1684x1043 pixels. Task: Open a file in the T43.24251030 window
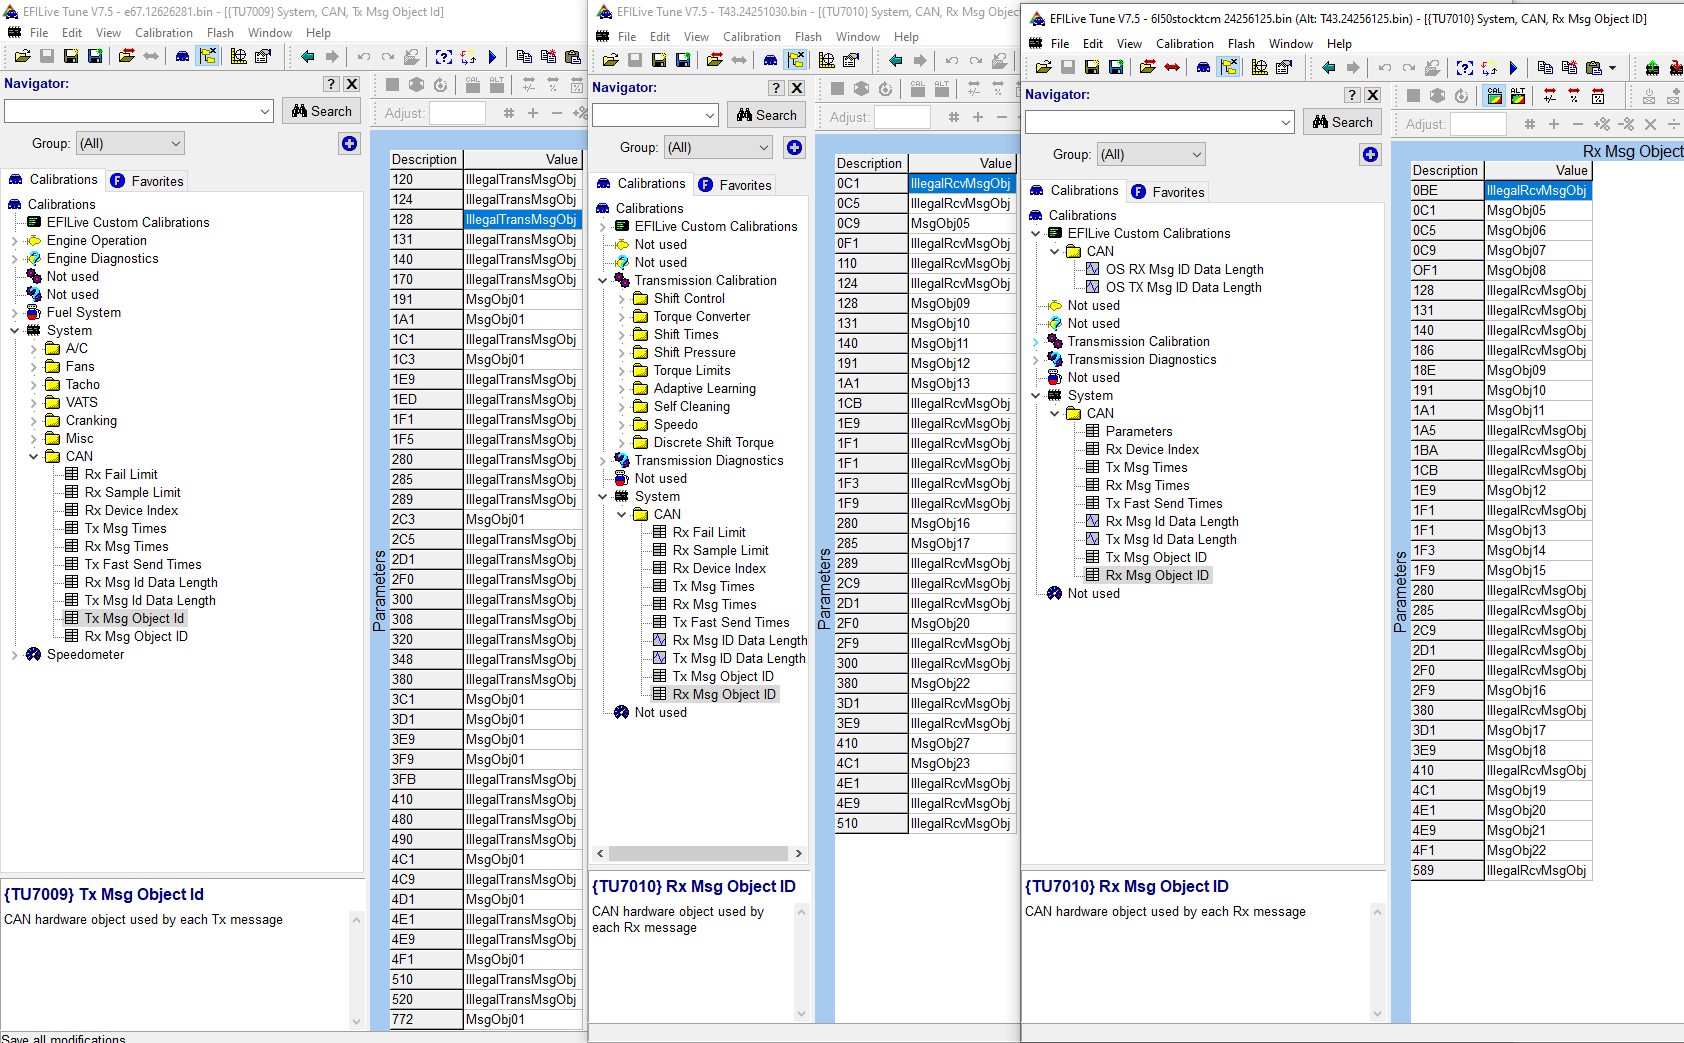click(611, 61)
